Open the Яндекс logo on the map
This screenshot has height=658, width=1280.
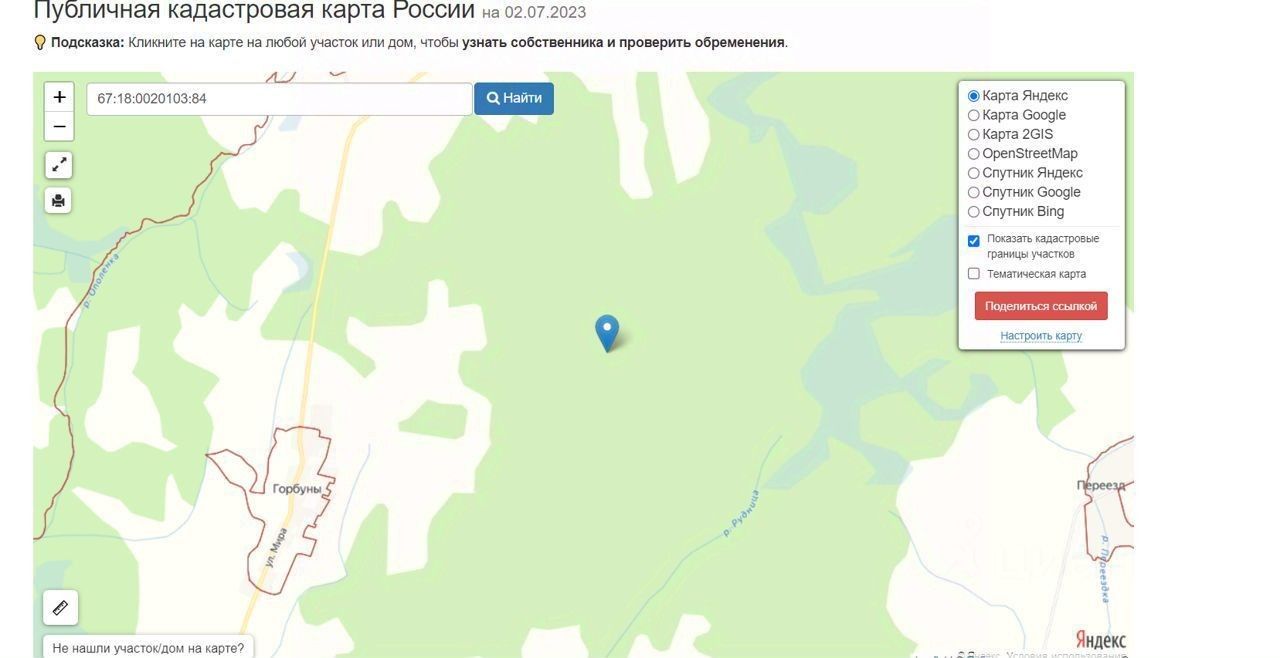1100,640
